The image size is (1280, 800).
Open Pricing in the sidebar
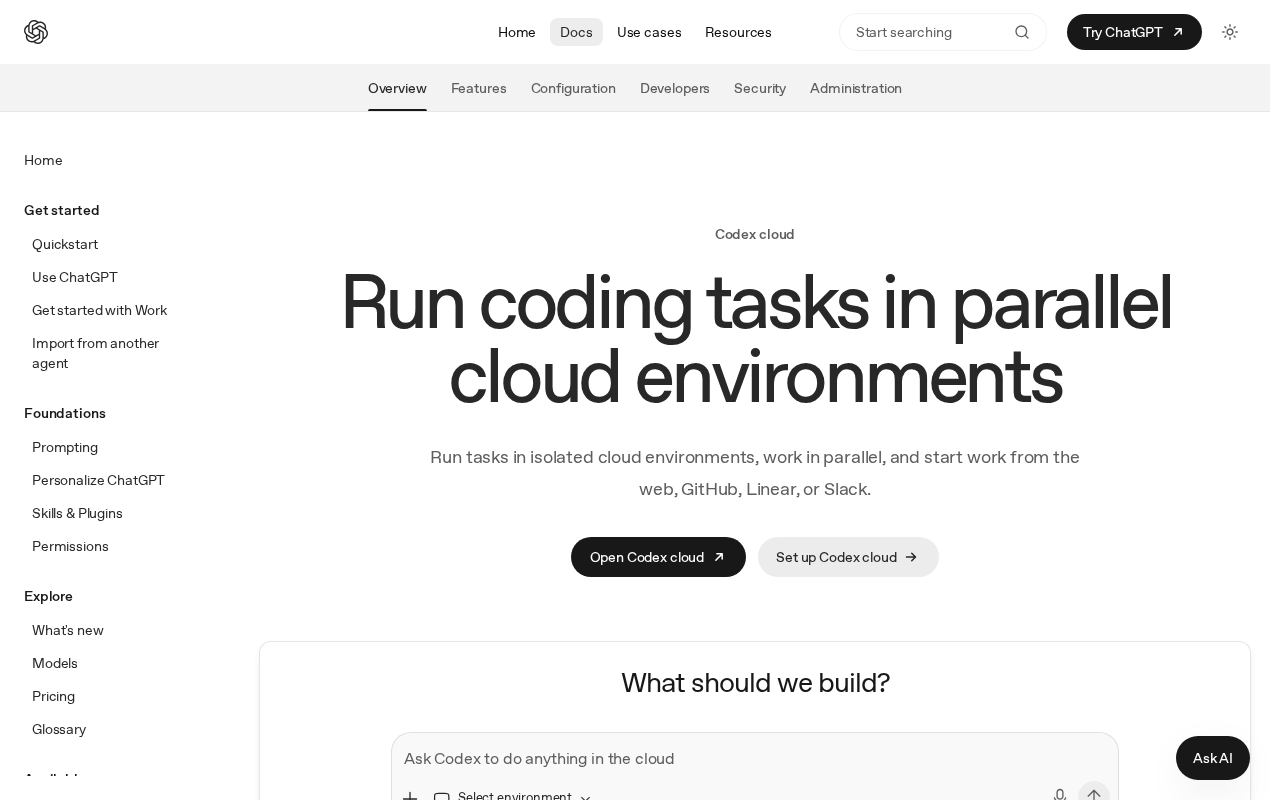53,696
